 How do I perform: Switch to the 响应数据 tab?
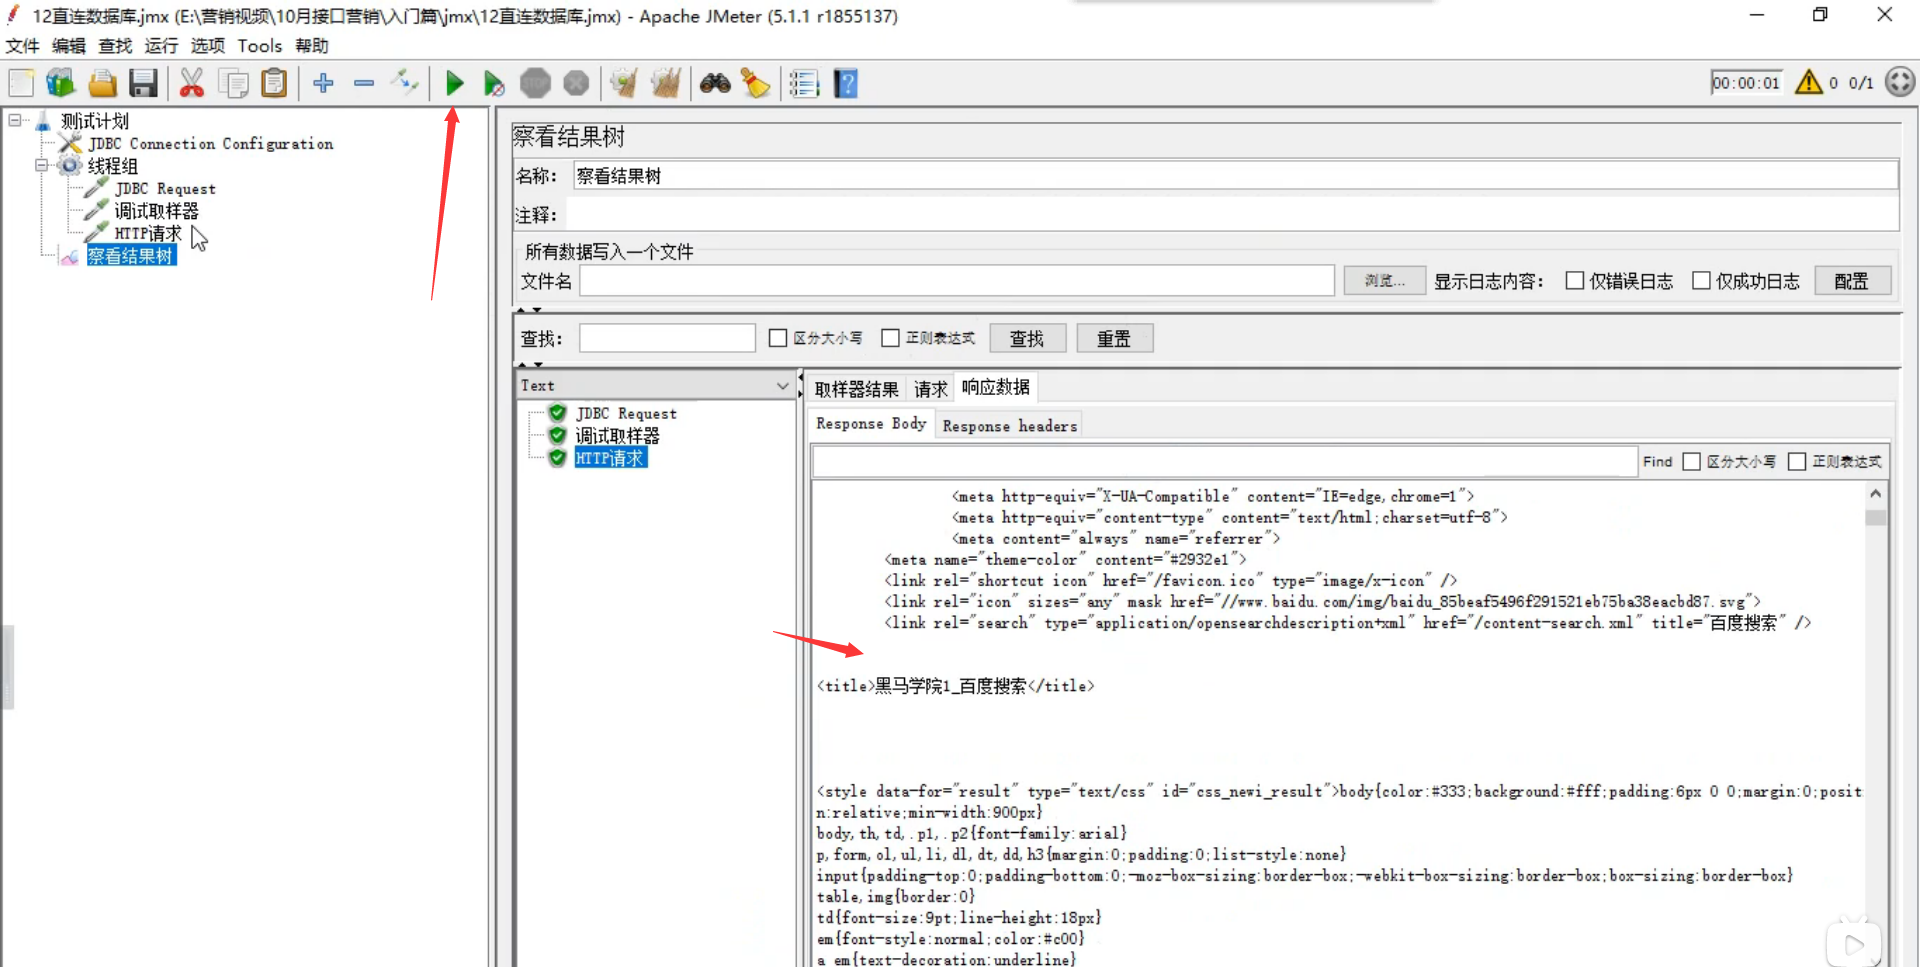click(996, 387)
